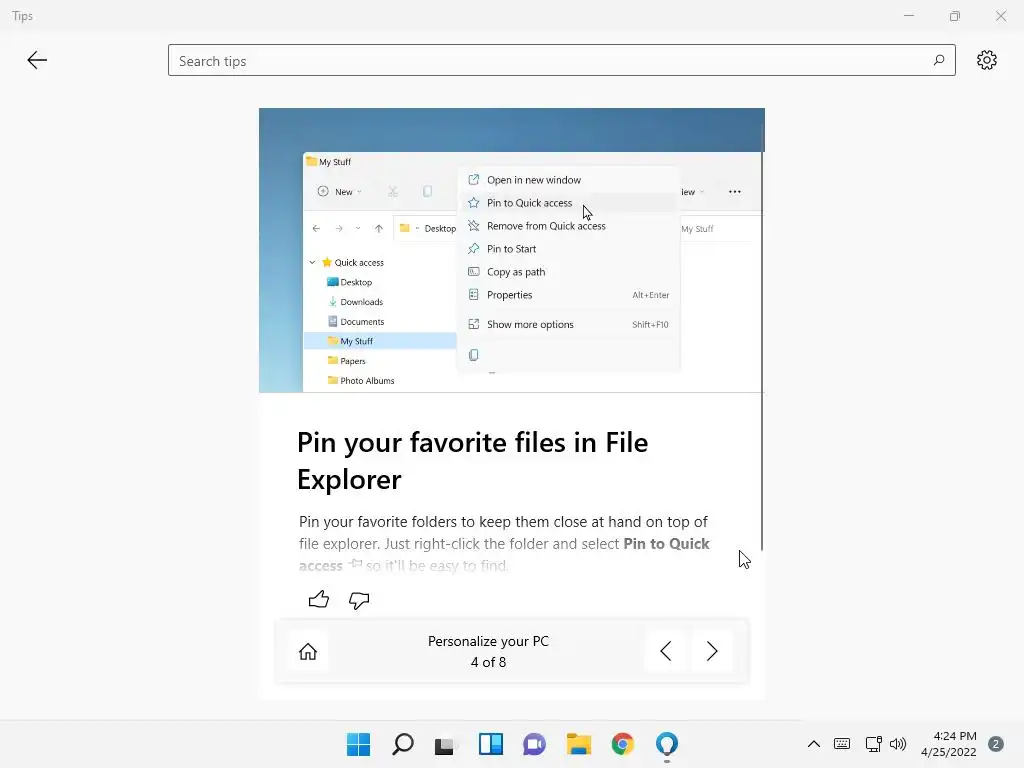
Task: Go back with the left arrow
Action: click(37, 60)
